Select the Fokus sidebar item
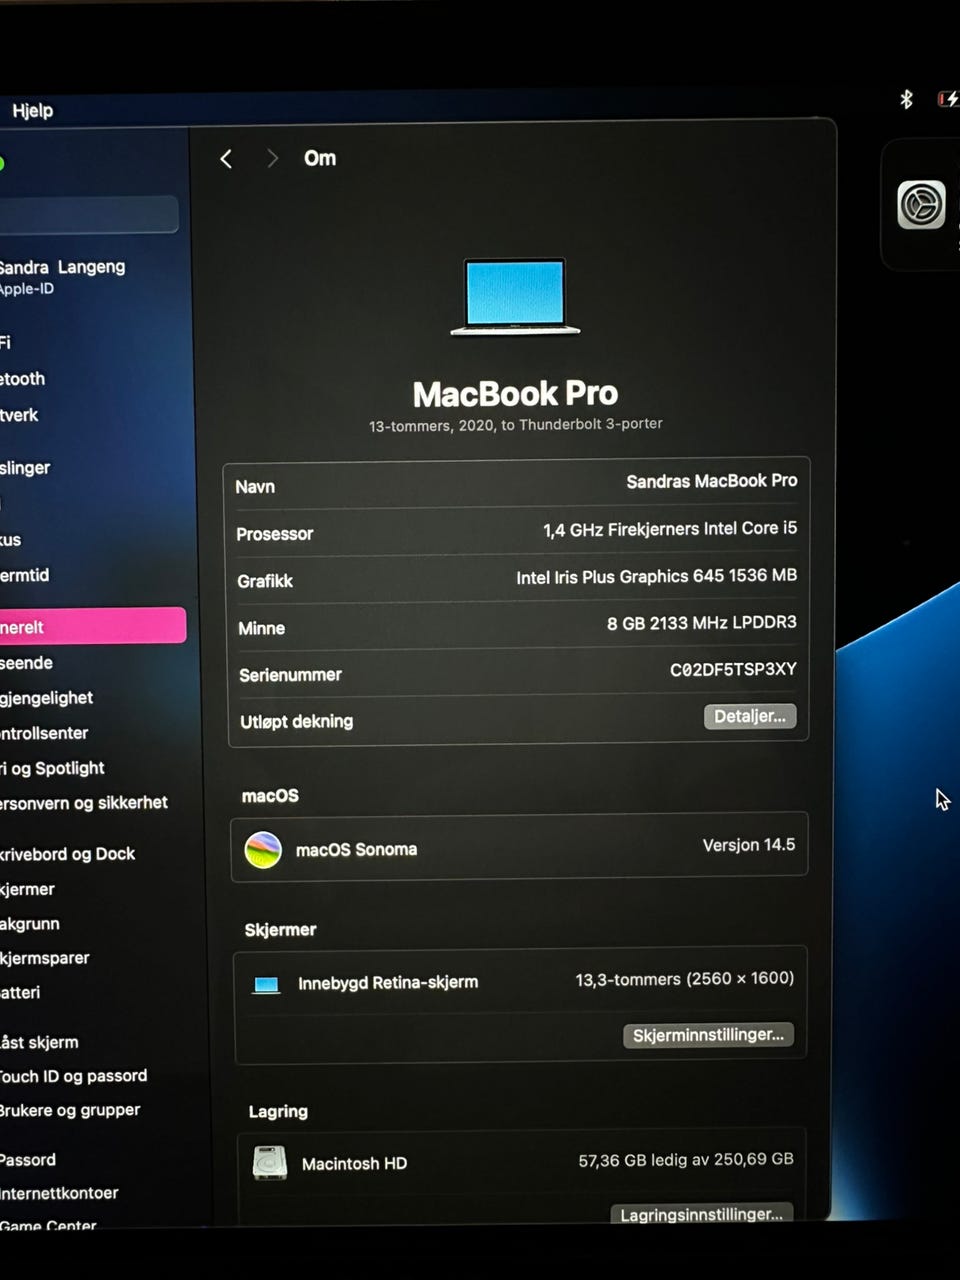960x1280 pixels. tap(10, 540)
